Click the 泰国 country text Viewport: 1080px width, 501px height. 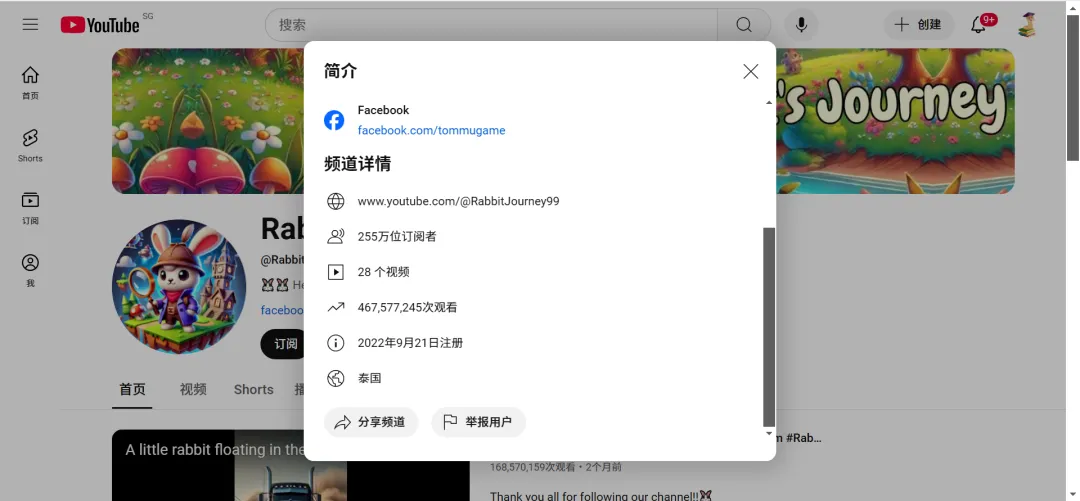(369, 378)
